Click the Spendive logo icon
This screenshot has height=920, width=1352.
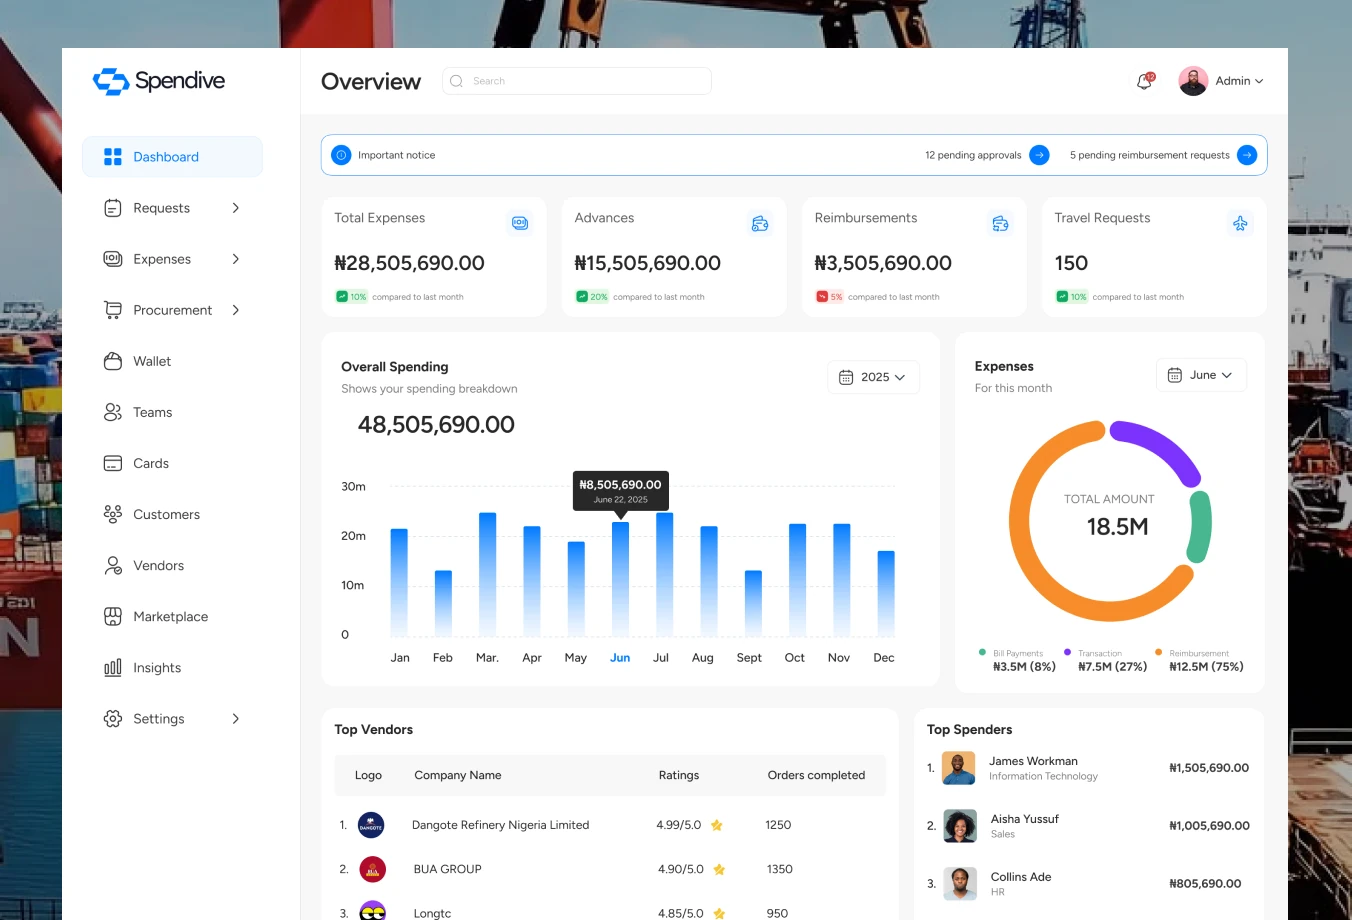coord(111,81)
